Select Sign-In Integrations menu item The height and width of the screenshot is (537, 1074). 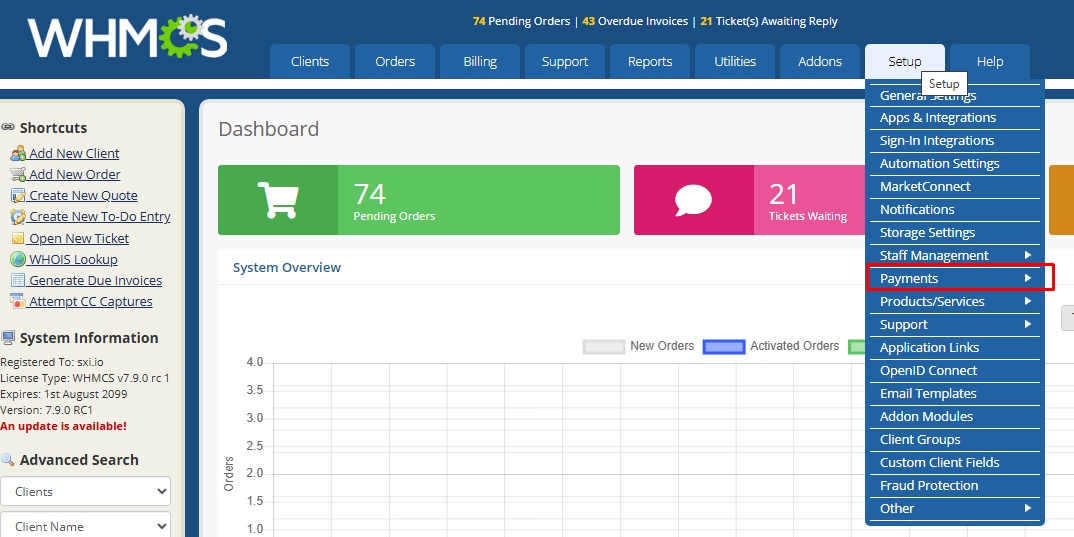coord(956,140)
